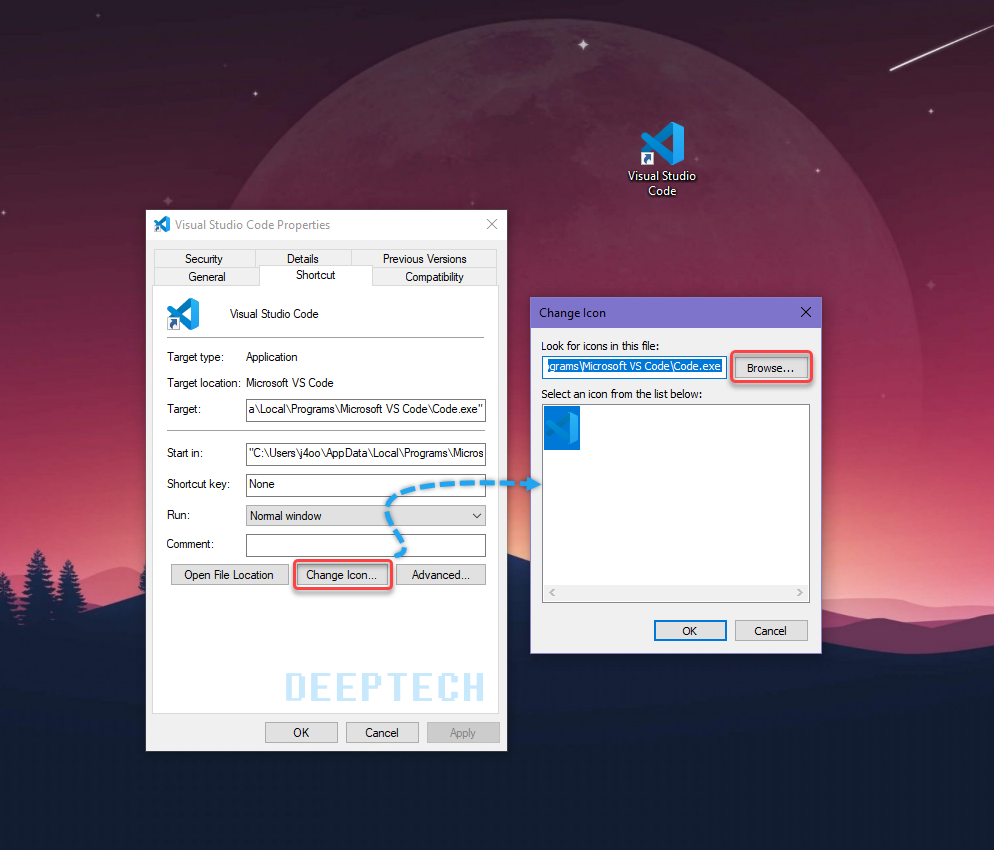The width and height of the screenshot is (994, 850).
Task: Select the VS Code icon in Change Icon list
Action: tap(562, 428)
